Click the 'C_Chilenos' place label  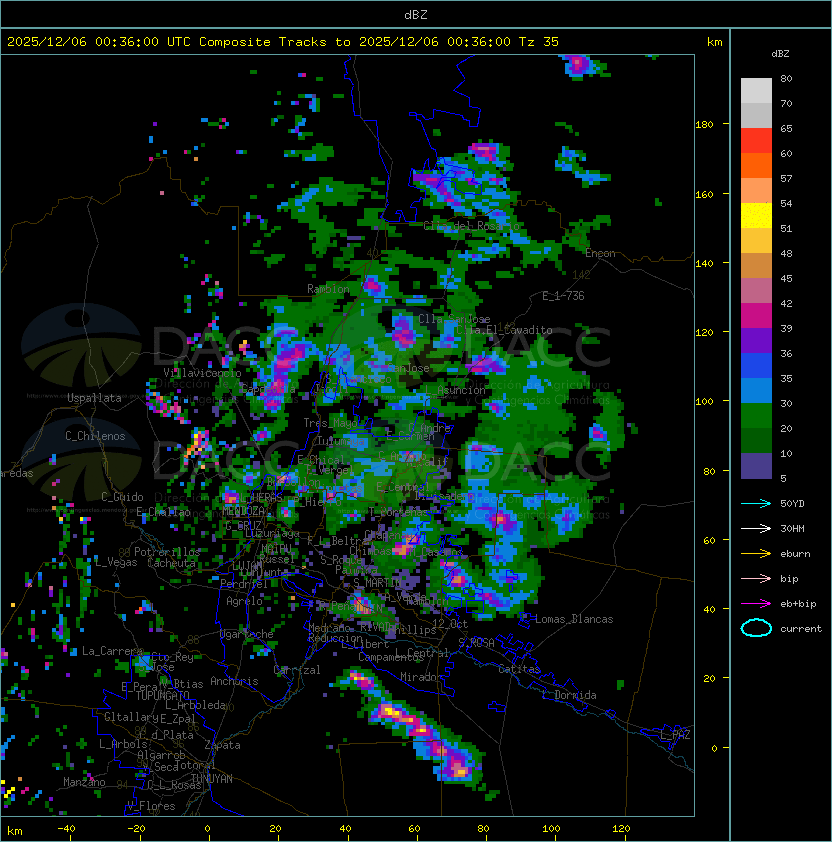click(95, 436)
